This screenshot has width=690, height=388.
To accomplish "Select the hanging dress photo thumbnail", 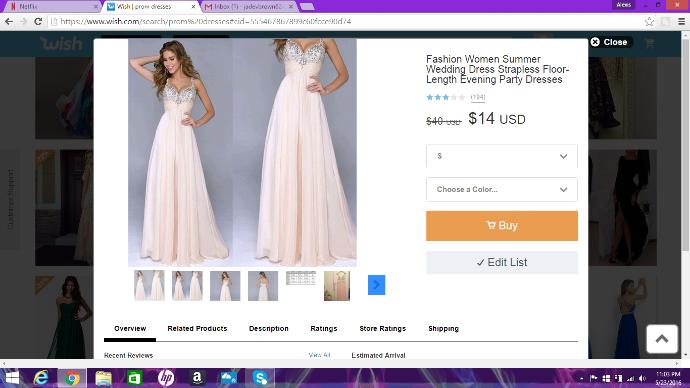I will click(337, 286).
